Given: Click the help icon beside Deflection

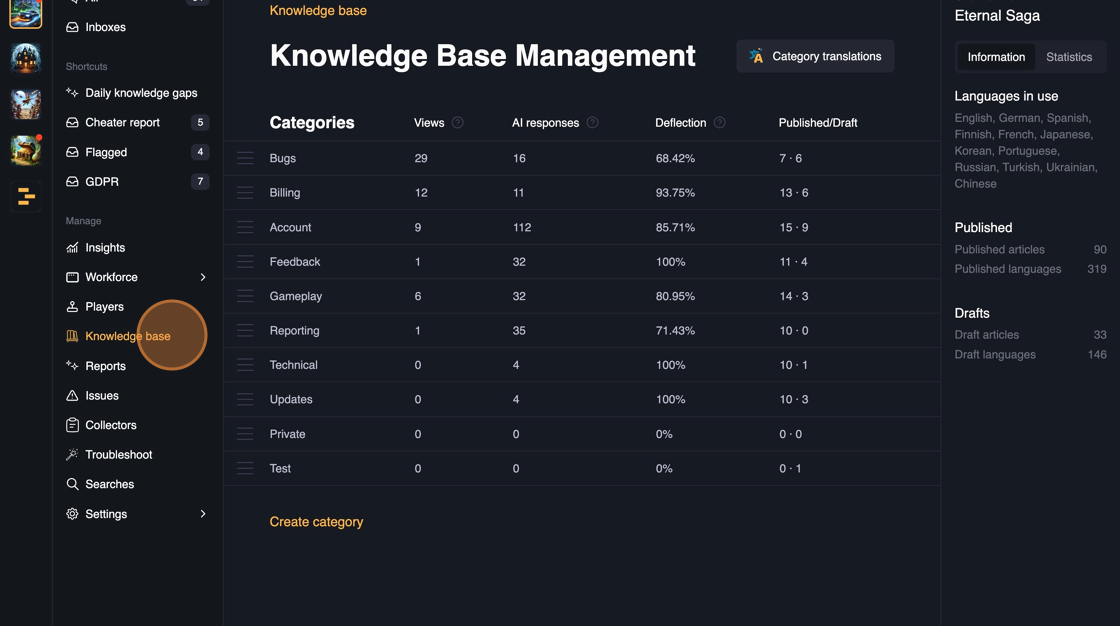Looking at the screenshot, I should pyautogui.click(x=720, y=123).
